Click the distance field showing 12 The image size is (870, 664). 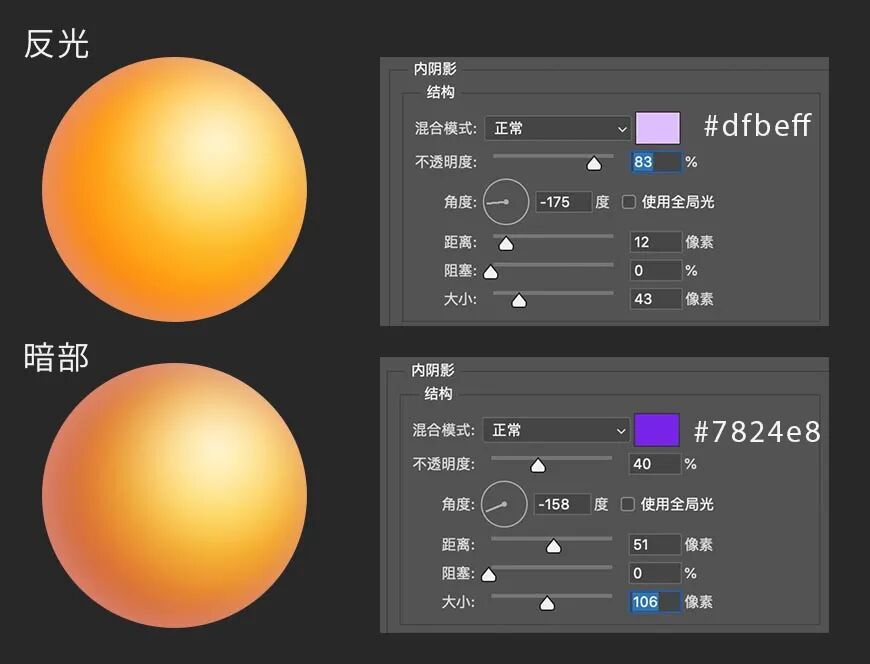(656, 242)
